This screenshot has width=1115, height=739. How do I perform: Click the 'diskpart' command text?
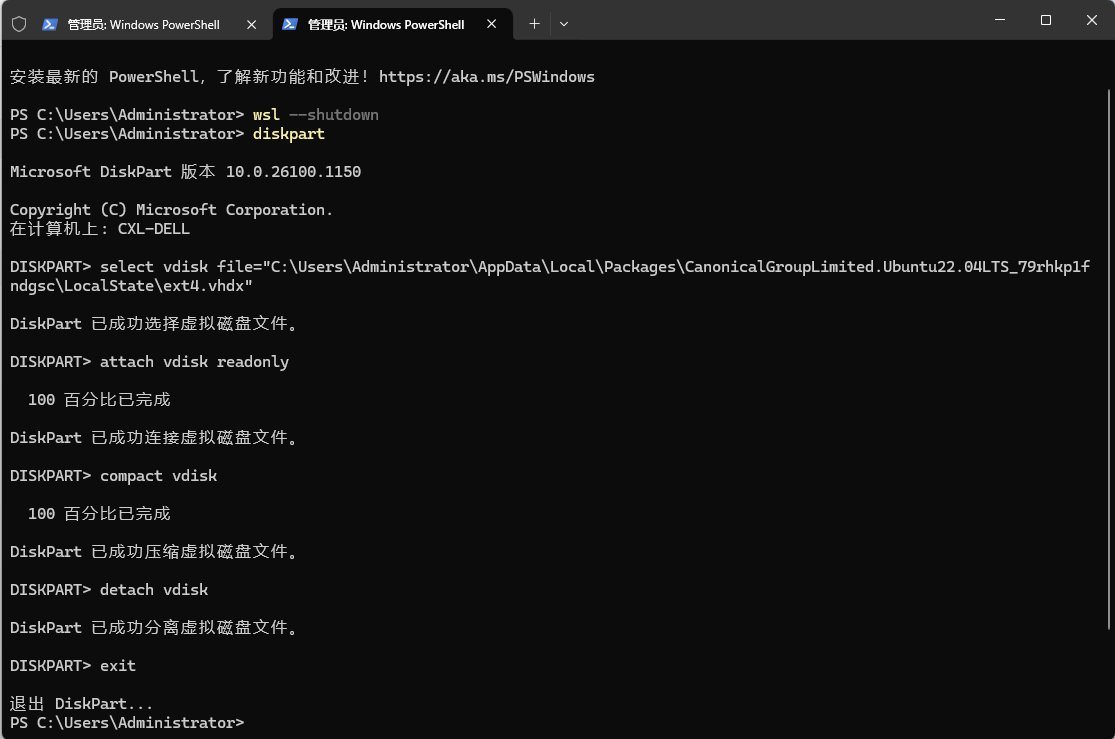(289, 134)
